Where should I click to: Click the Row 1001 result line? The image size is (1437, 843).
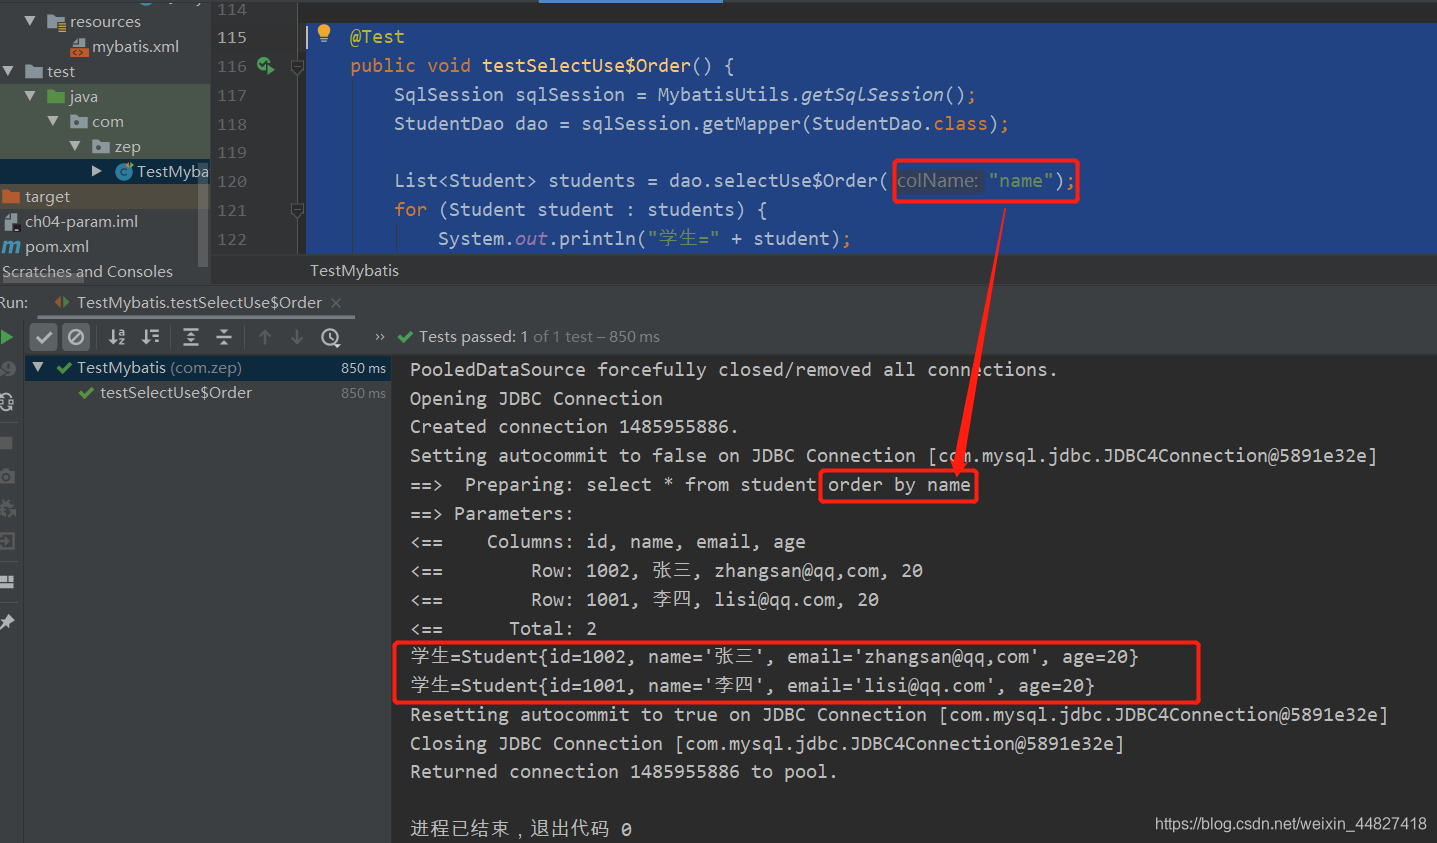[644, 600]
